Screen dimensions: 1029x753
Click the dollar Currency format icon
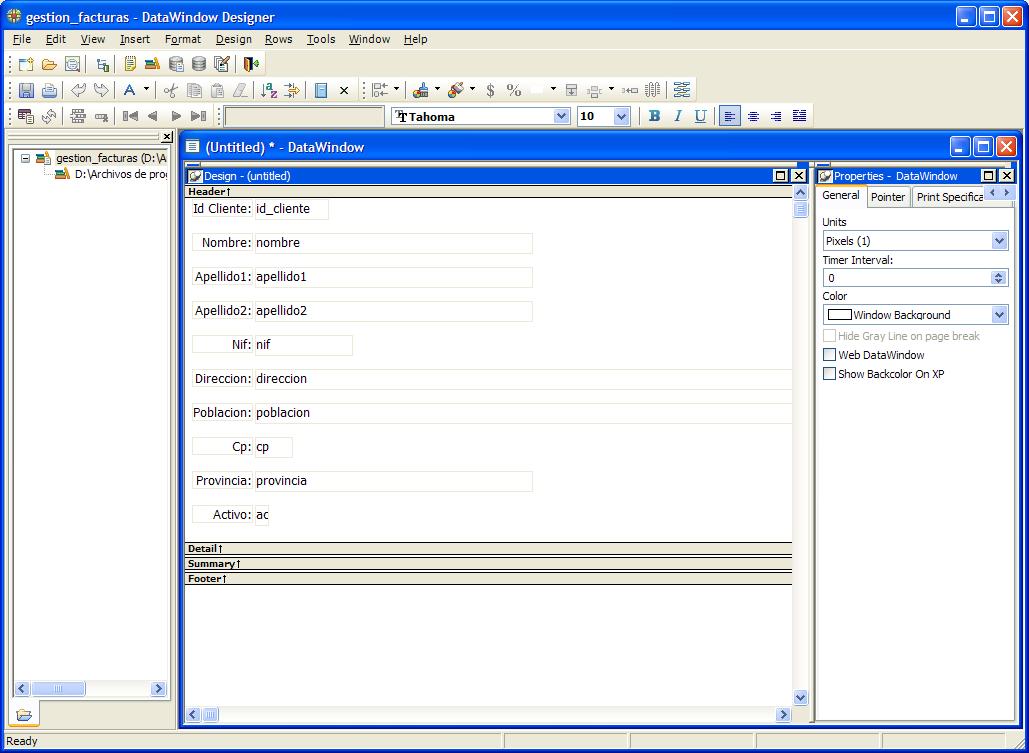(x=490, y=90)
